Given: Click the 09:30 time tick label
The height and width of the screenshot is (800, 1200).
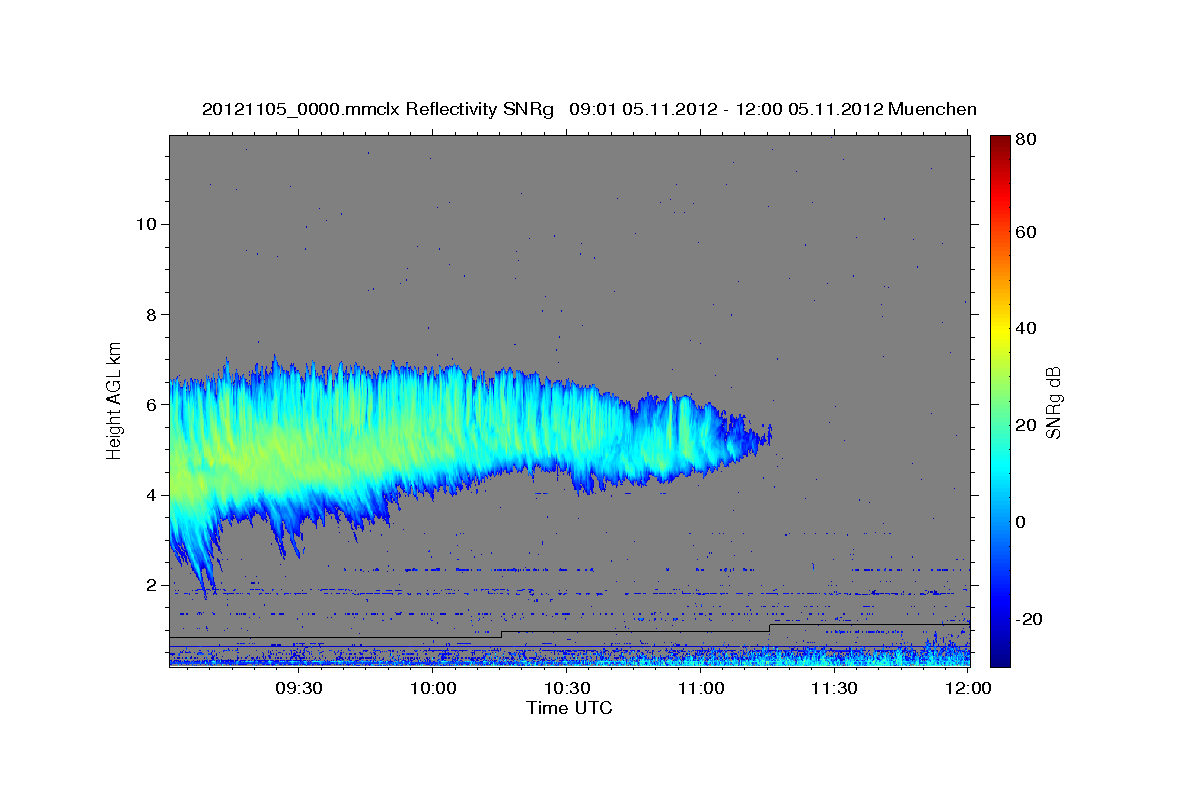Looking at the screenshot, I should pyautogui.click(x=299, y=689).
